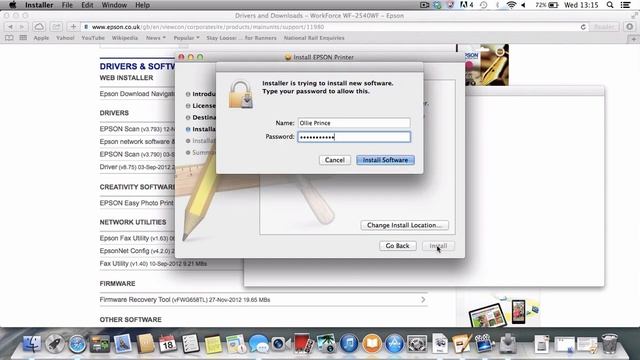The image size is (640, 360).
Task: Click Go Back in installer window
Action: pos(397,246)
